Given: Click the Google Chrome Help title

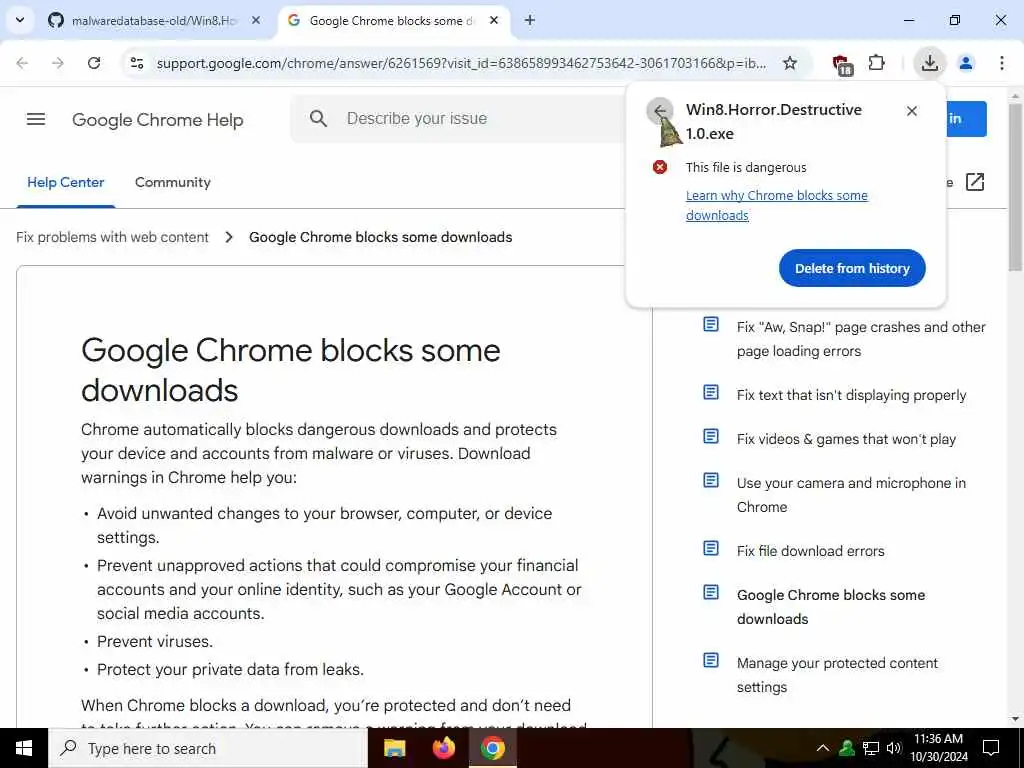Looking at the screenshot, I should click(157, 120).
